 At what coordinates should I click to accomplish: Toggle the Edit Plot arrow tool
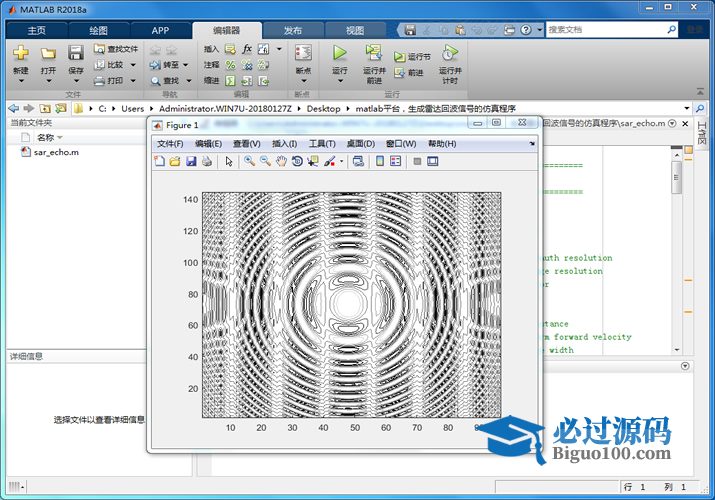[228, 161]
